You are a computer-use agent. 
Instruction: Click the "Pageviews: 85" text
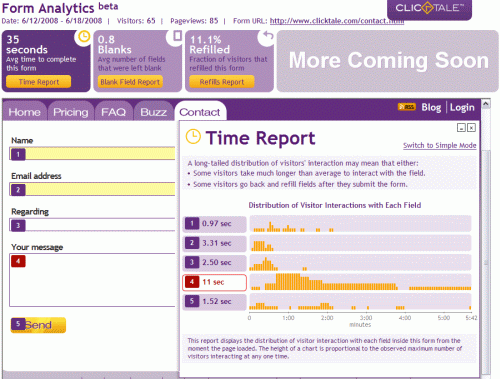click(x=194, y=21)
